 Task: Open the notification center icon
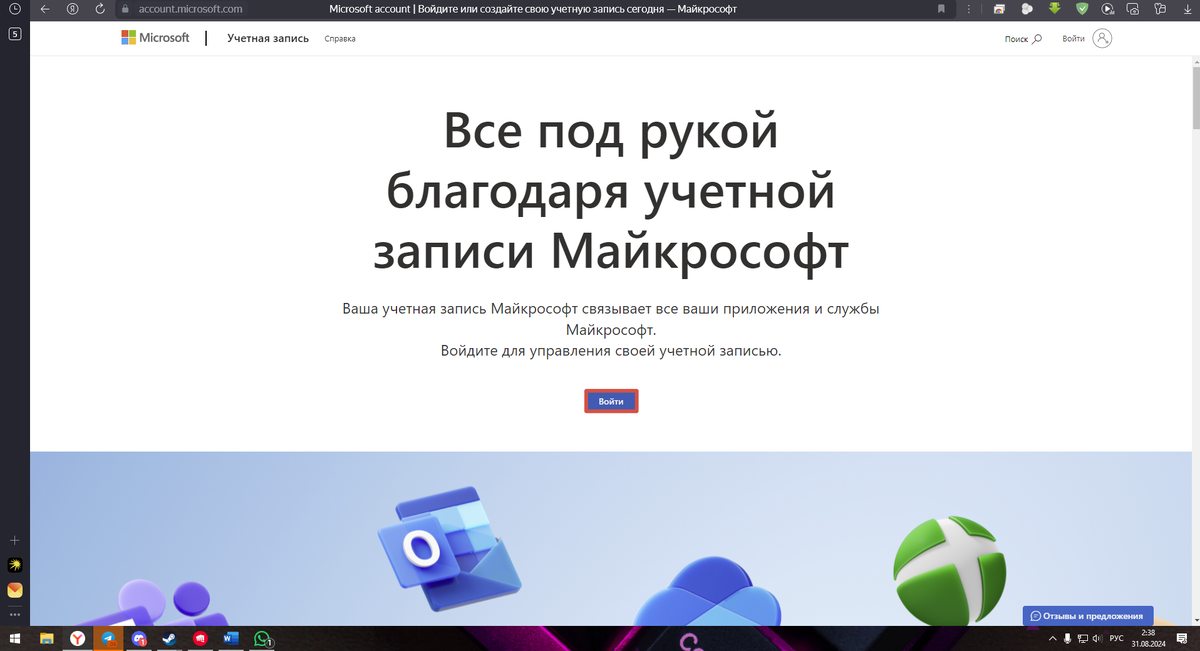click(x=1181, y=638)
